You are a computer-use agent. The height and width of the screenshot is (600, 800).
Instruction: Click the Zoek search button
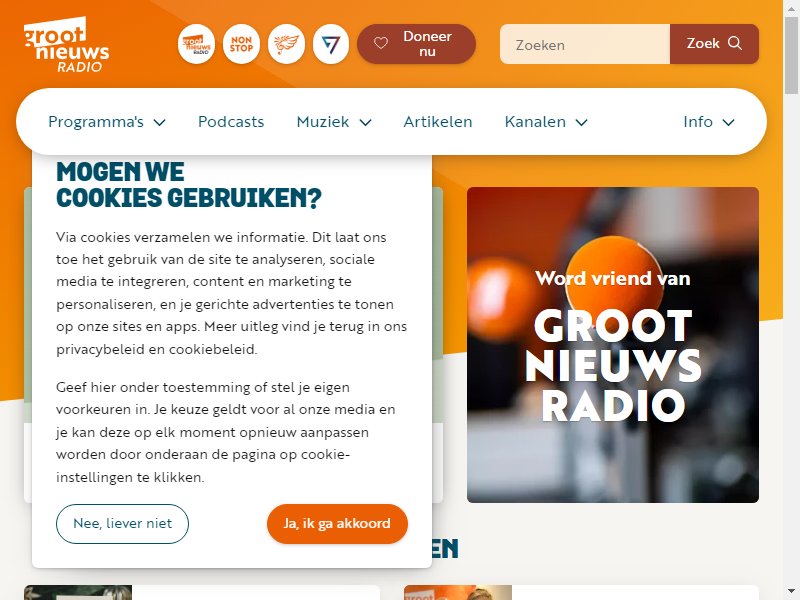click(x=714, y=44)
